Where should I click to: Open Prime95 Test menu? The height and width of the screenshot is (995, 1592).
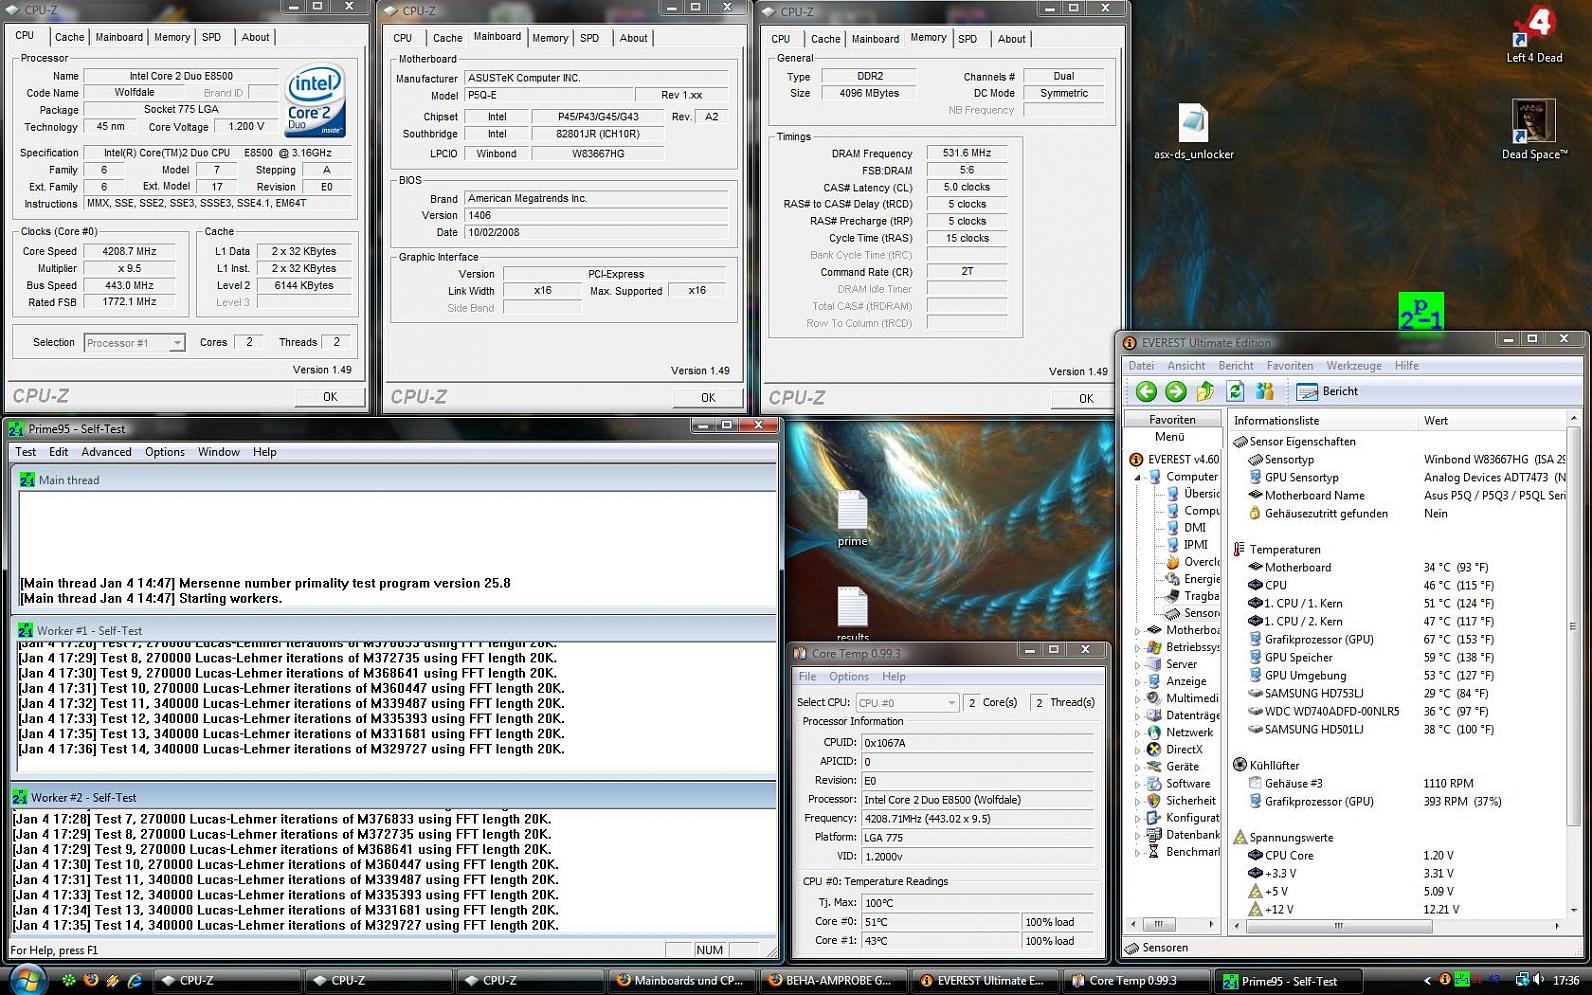[x=26, y=452]
